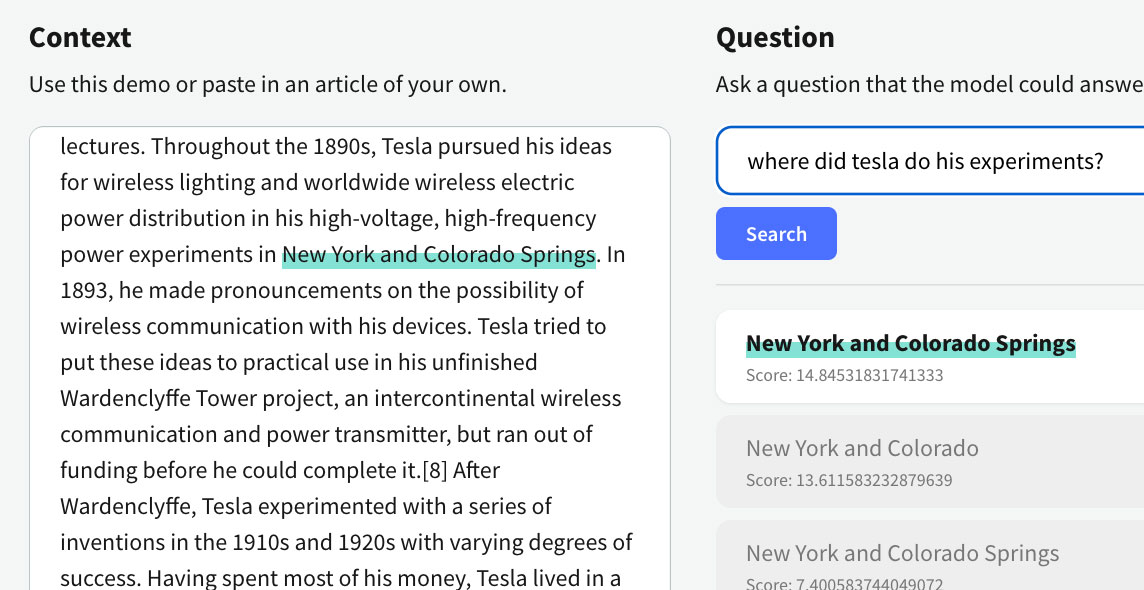Click "communication and power transmitter" in the context
This screenshot has width=1144, height=590.
point(248,435)
